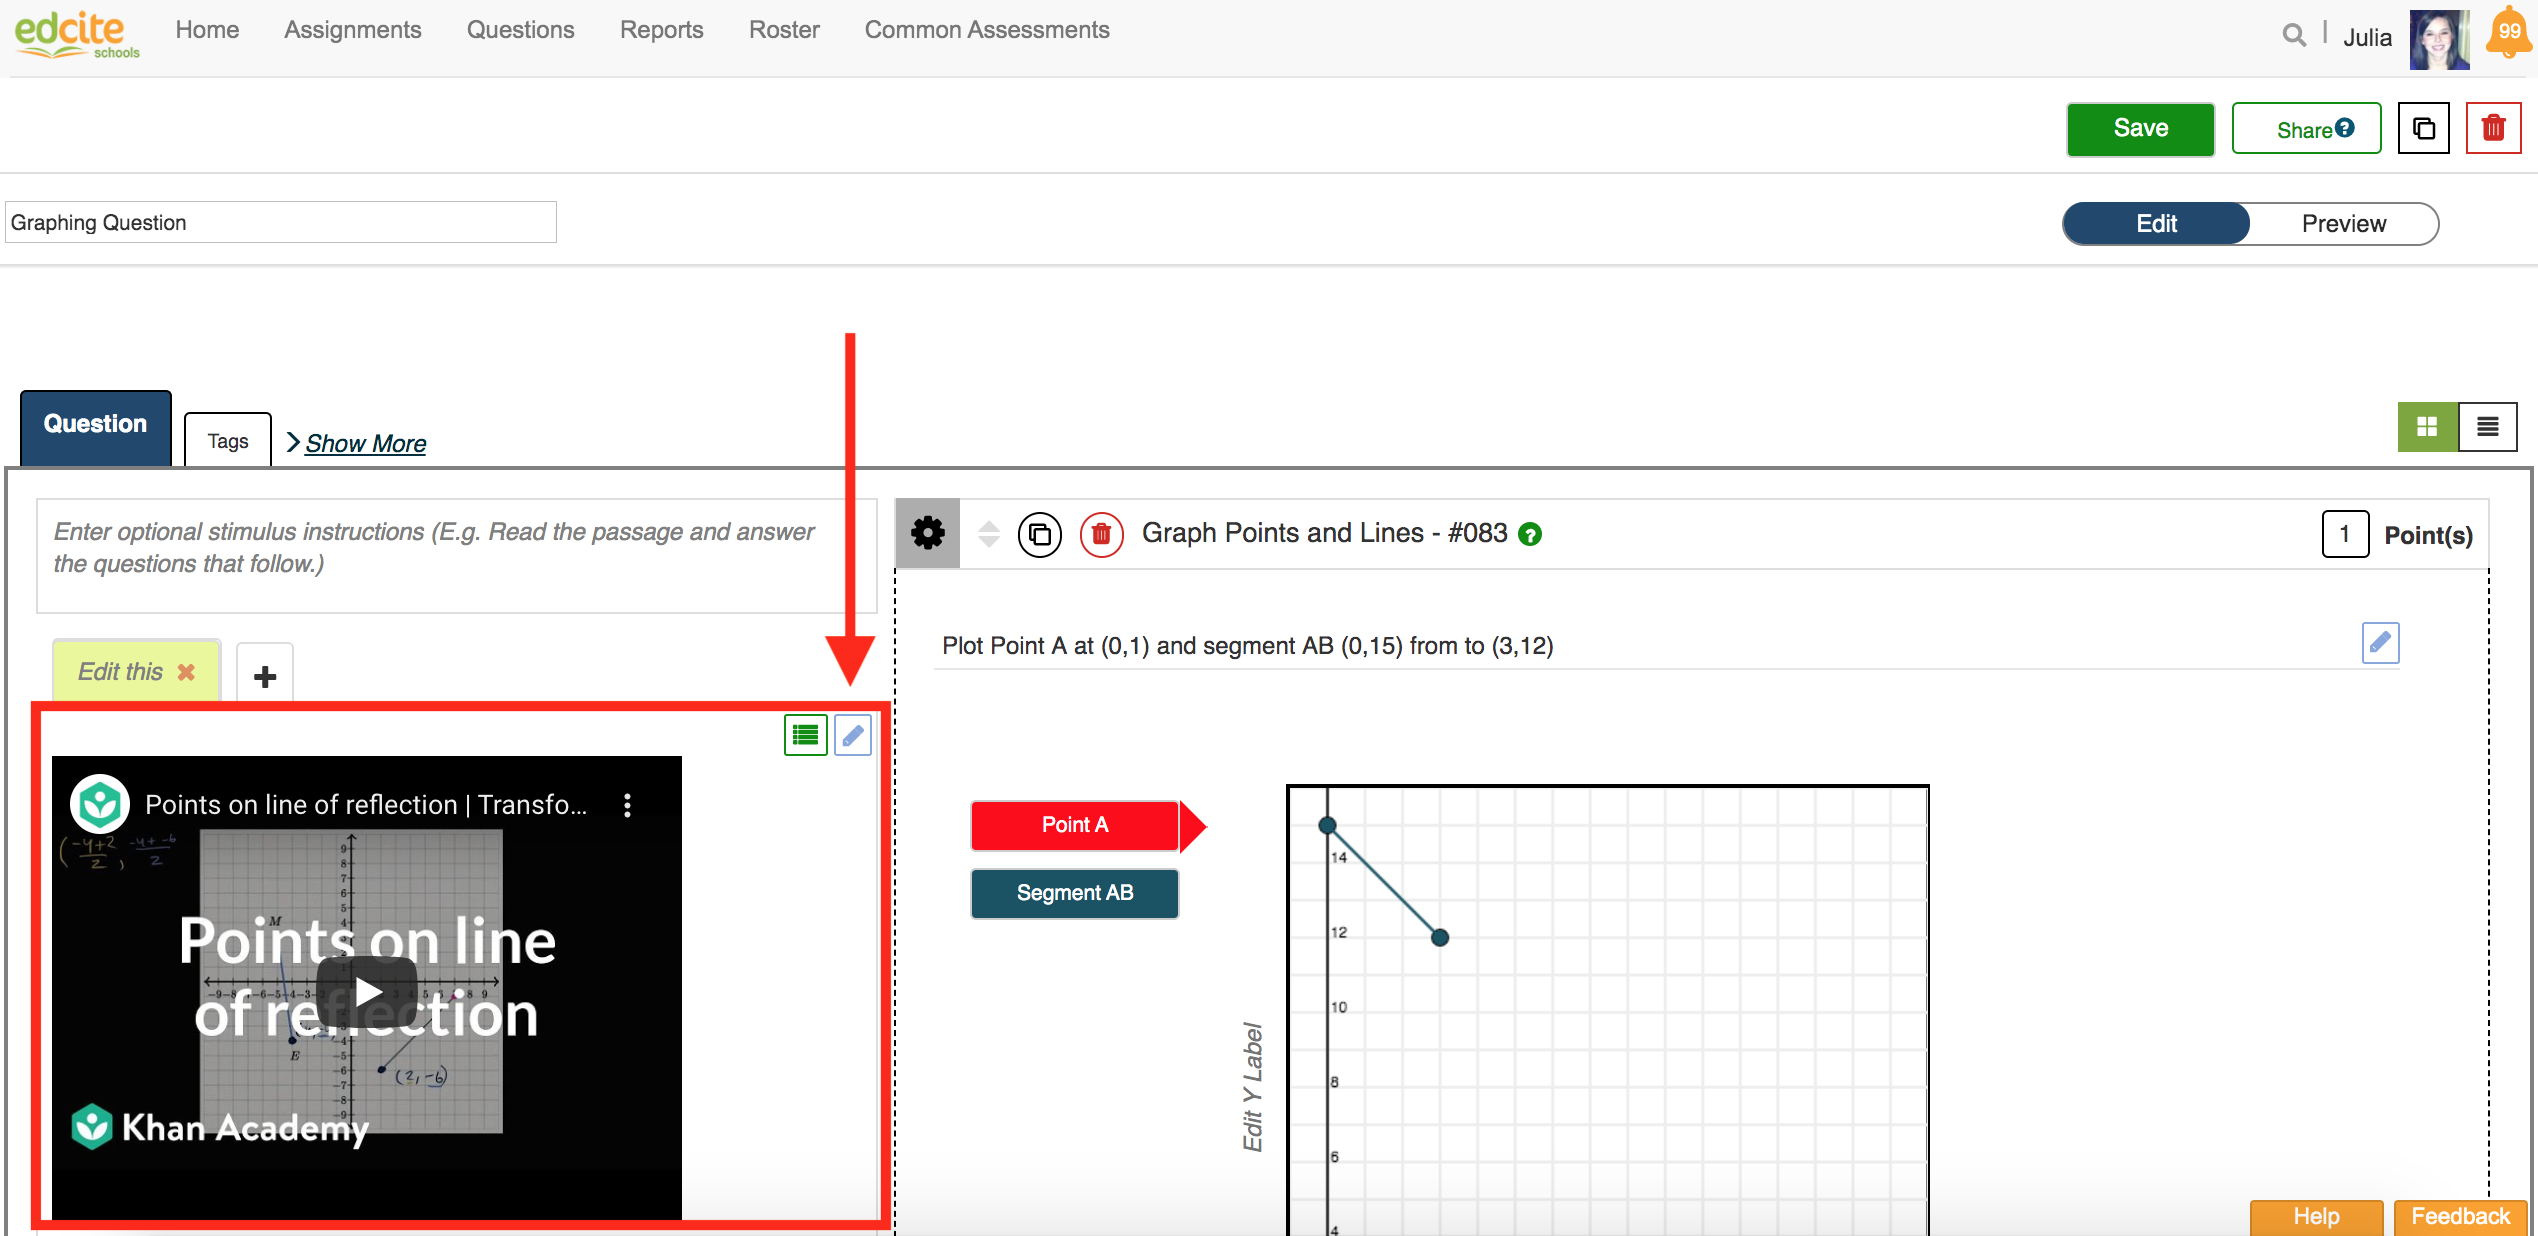The width and height of the screenshot is (2538, 1236).
Task: Click the copy question icon near the trash button
Action: tap(2423, 128)
